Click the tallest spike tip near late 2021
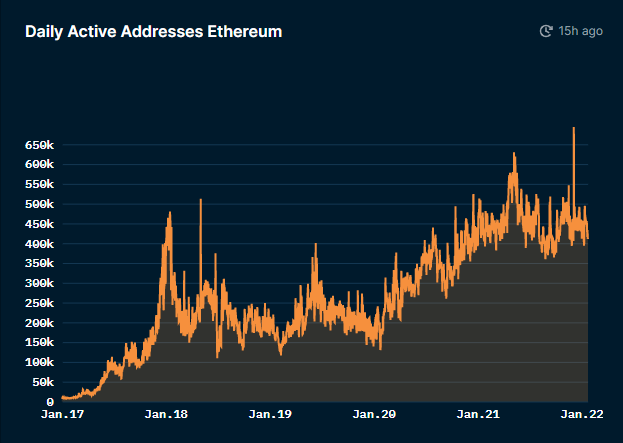The width and height of the screenshot is (623, 443). point(574,128)
